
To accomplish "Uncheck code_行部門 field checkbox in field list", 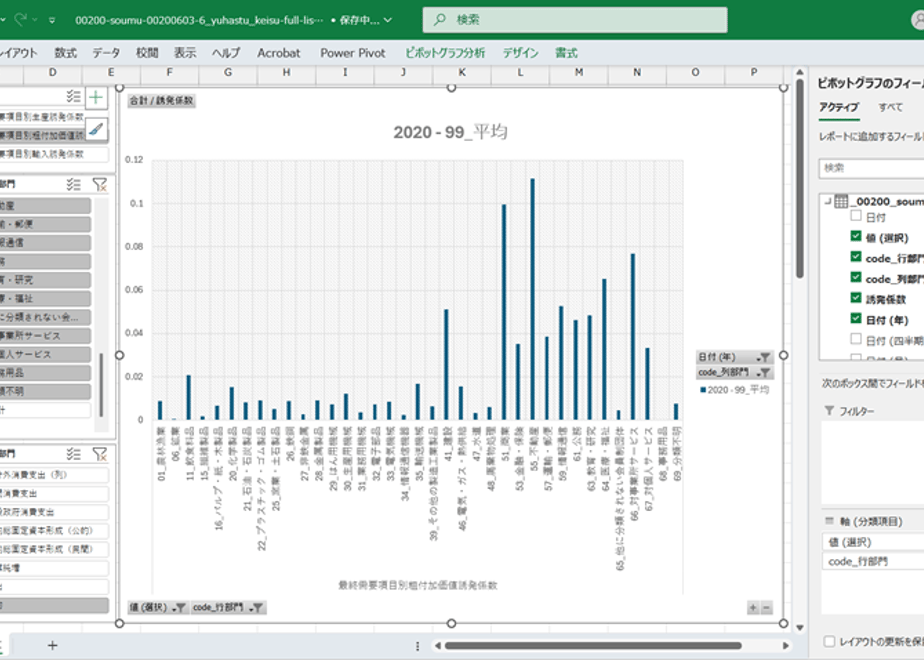I will [856, 257].
